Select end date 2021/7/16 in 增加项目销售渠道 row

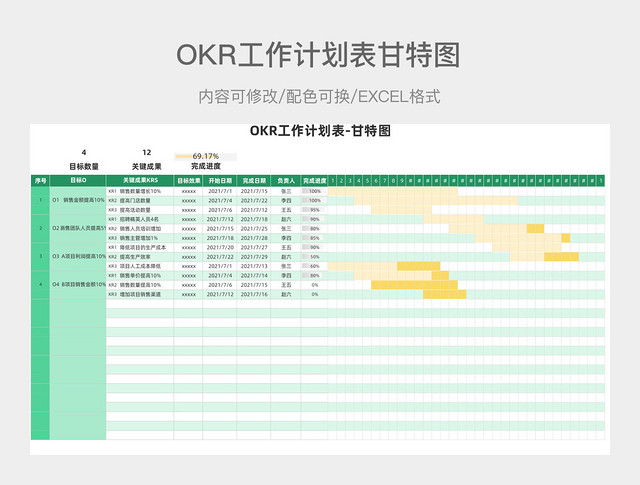click(254, 294)
